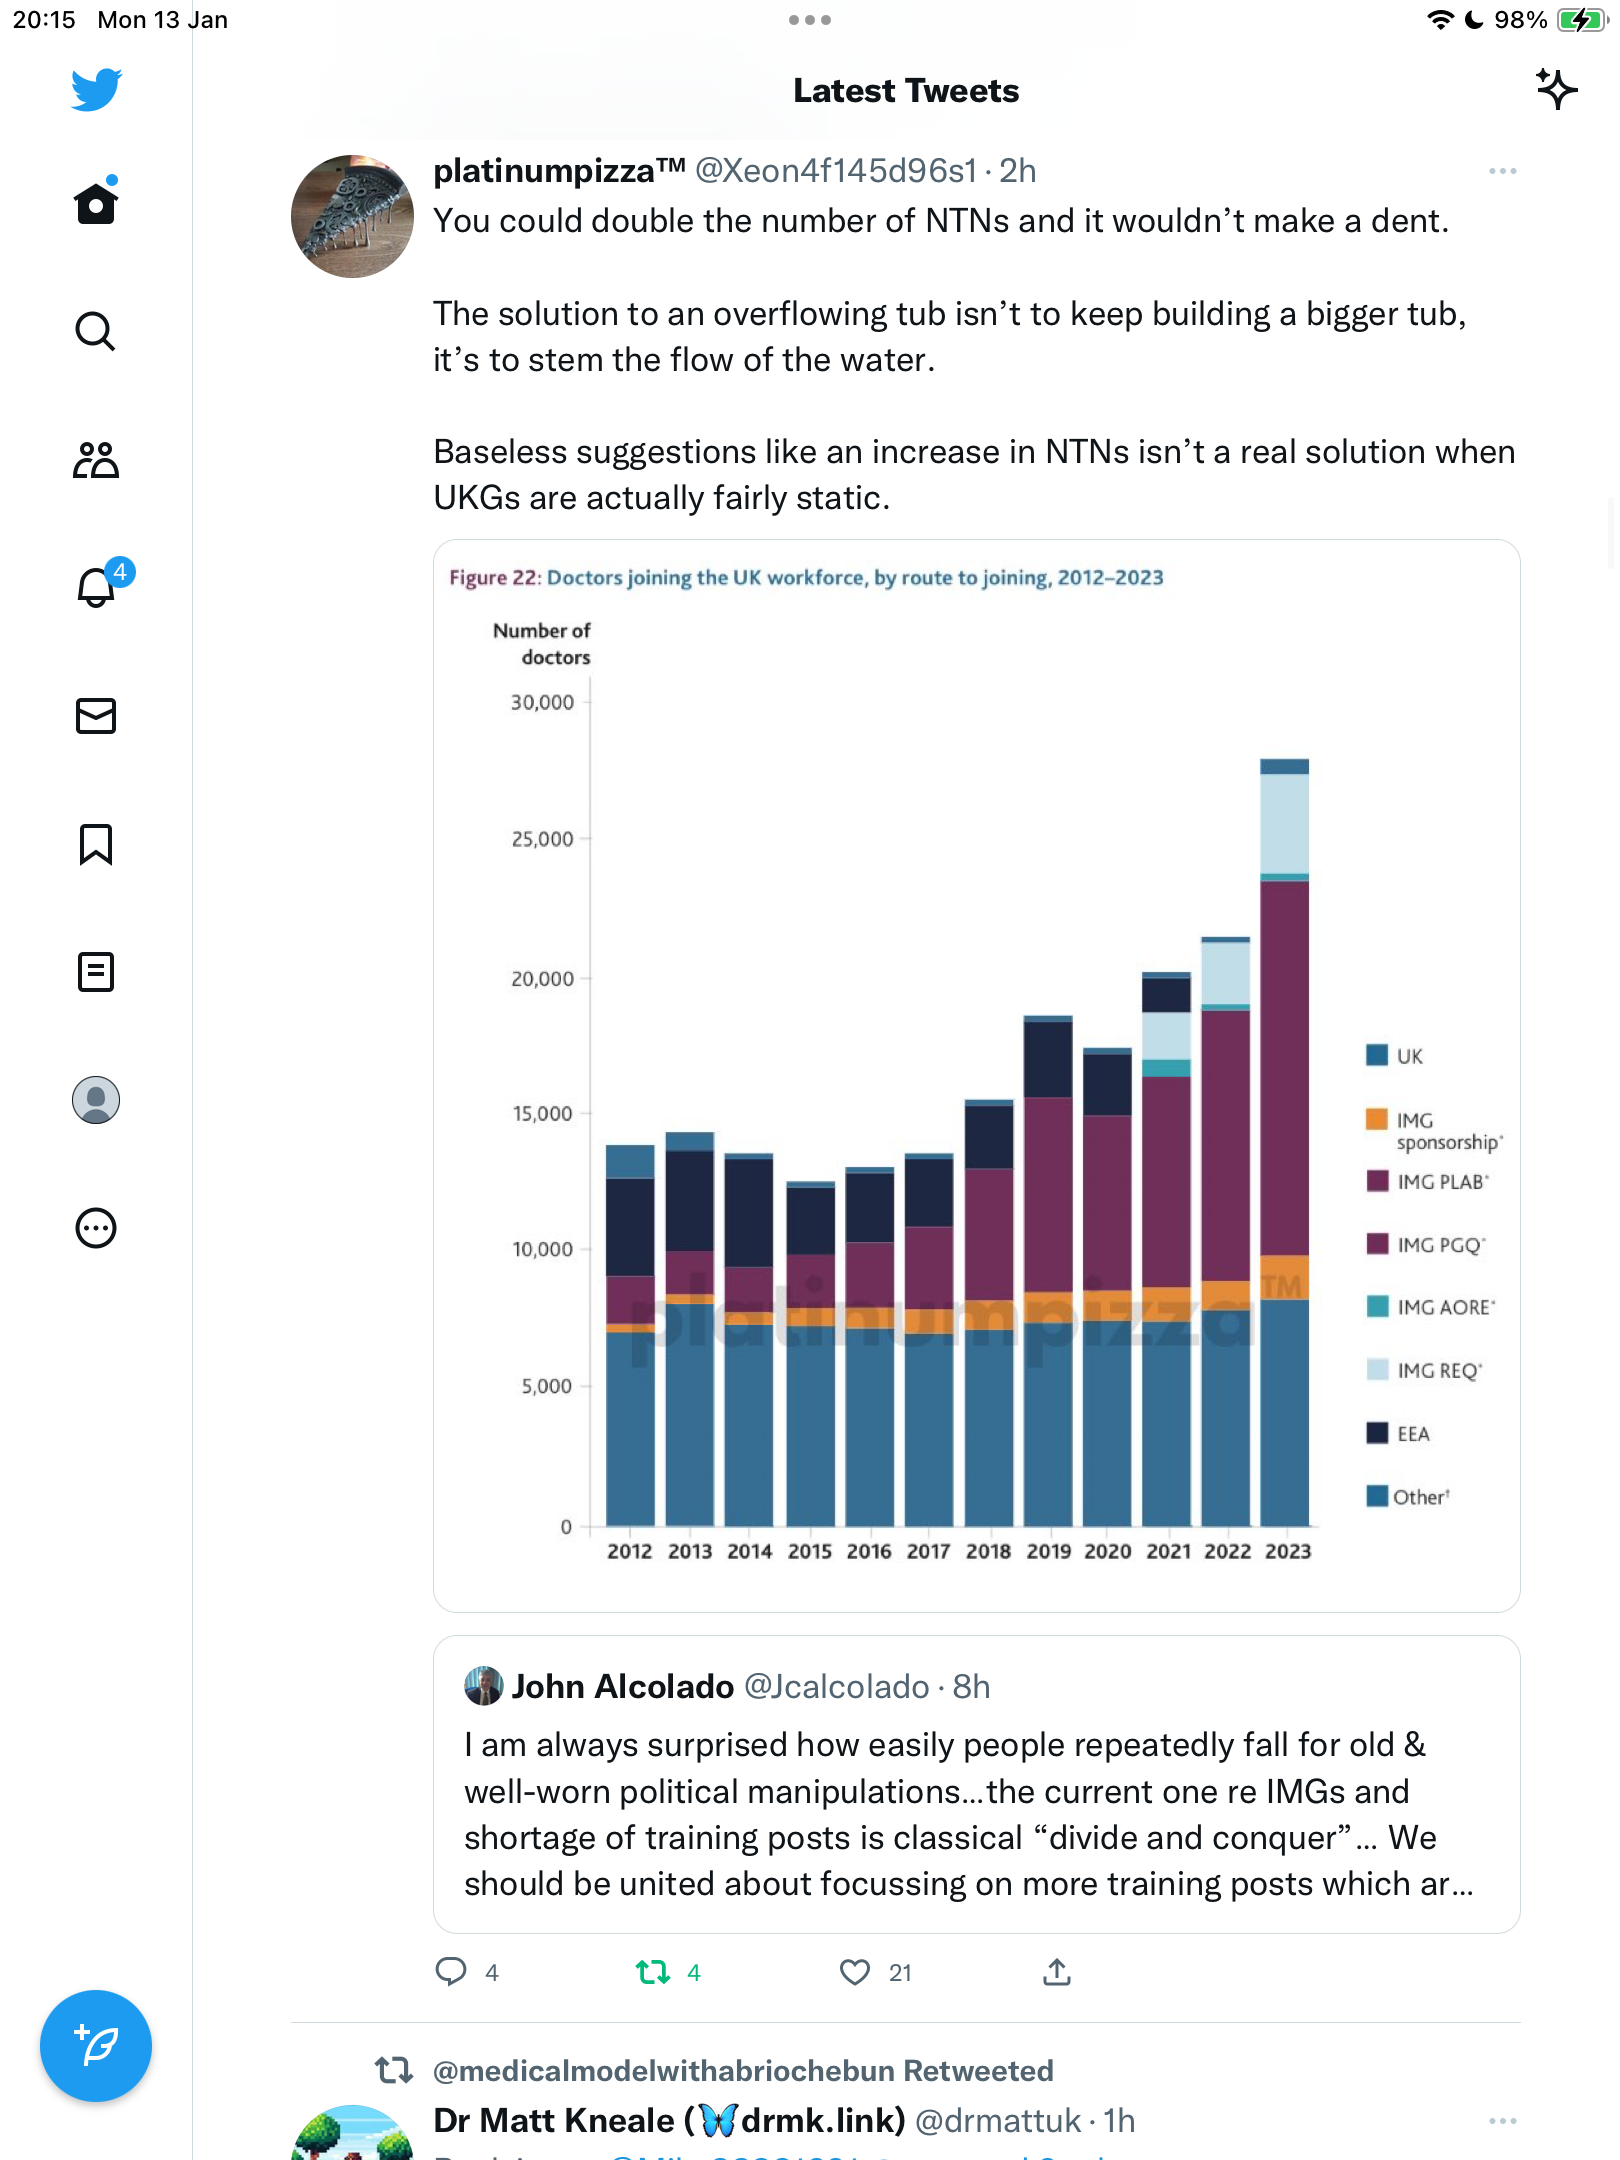Open the Profile avatar icon in sidebar
Image resolution: width=1620 pixels, height=2160 pixels.
click(x=96, y=1100)
